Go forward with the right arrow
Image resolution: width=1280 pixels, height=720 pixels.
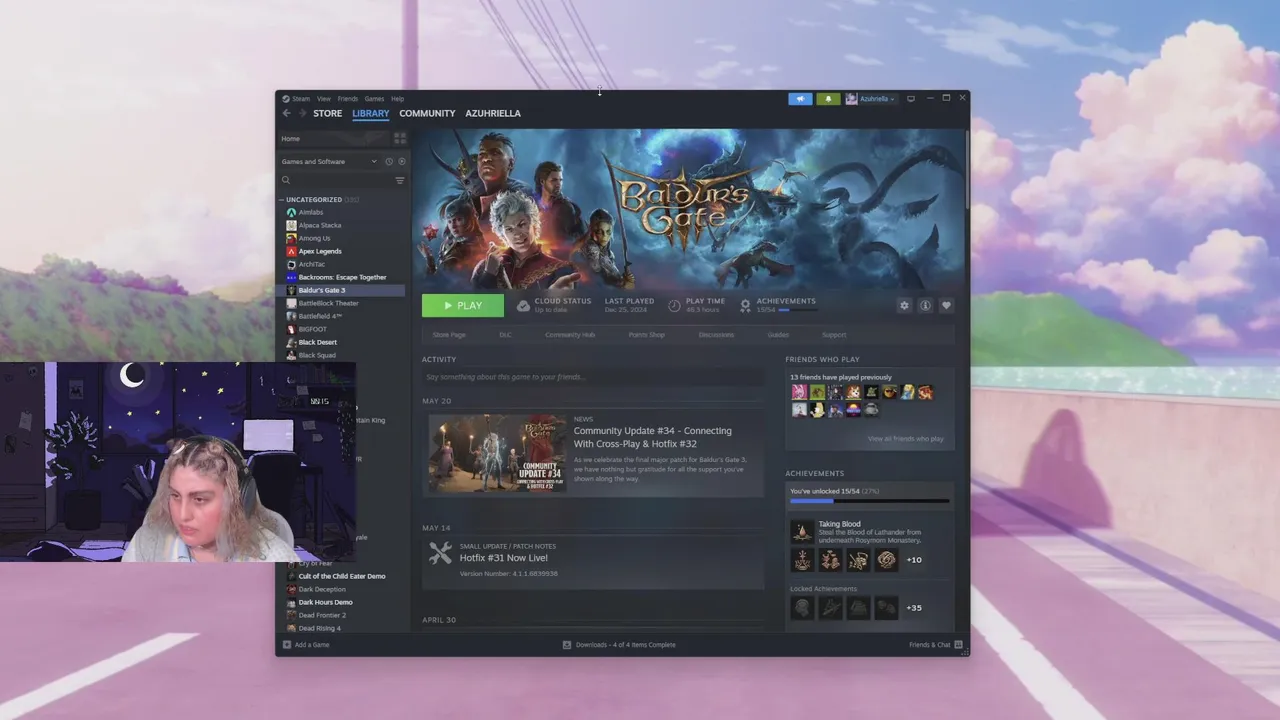tap(302, 113)
